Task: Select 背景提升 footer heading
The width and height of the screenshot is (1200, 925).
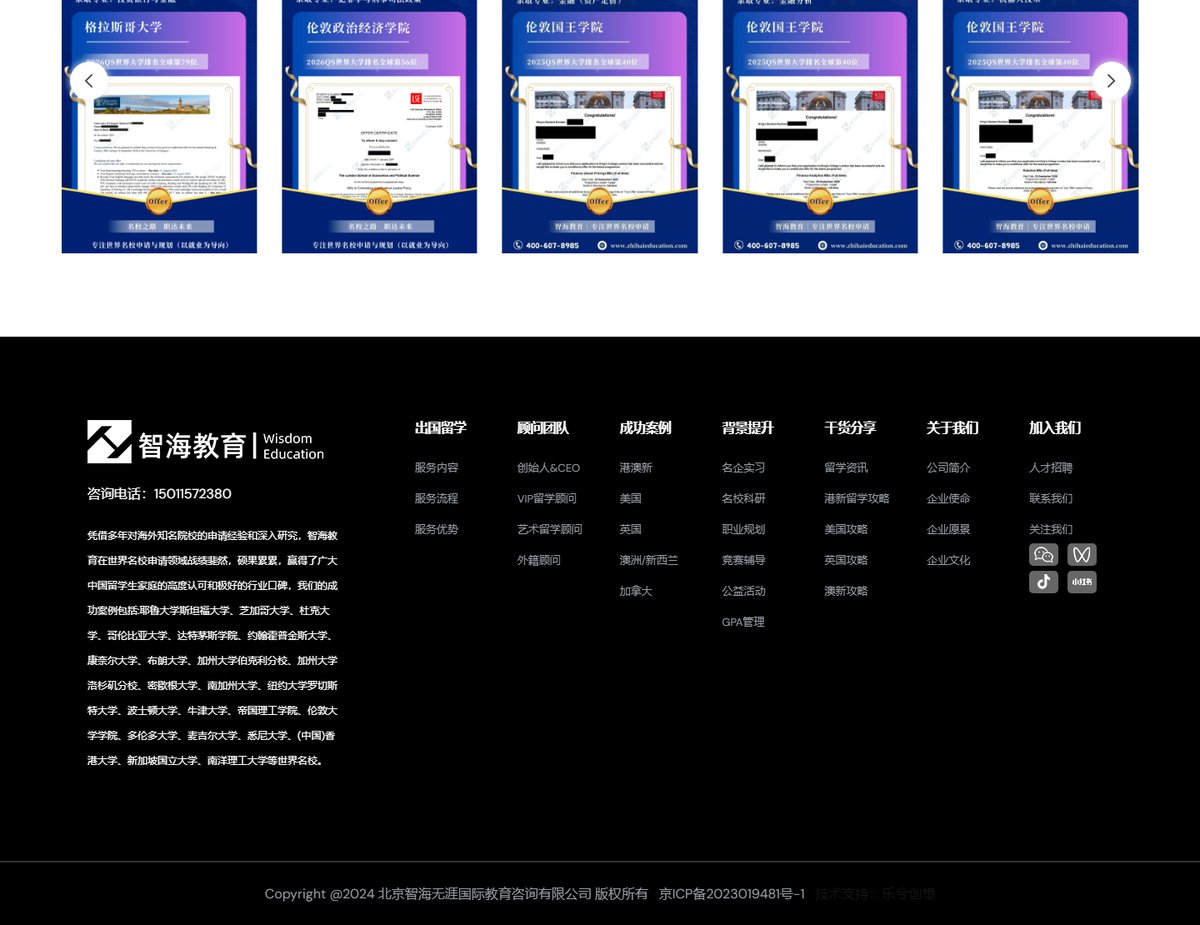Action: 748,428
